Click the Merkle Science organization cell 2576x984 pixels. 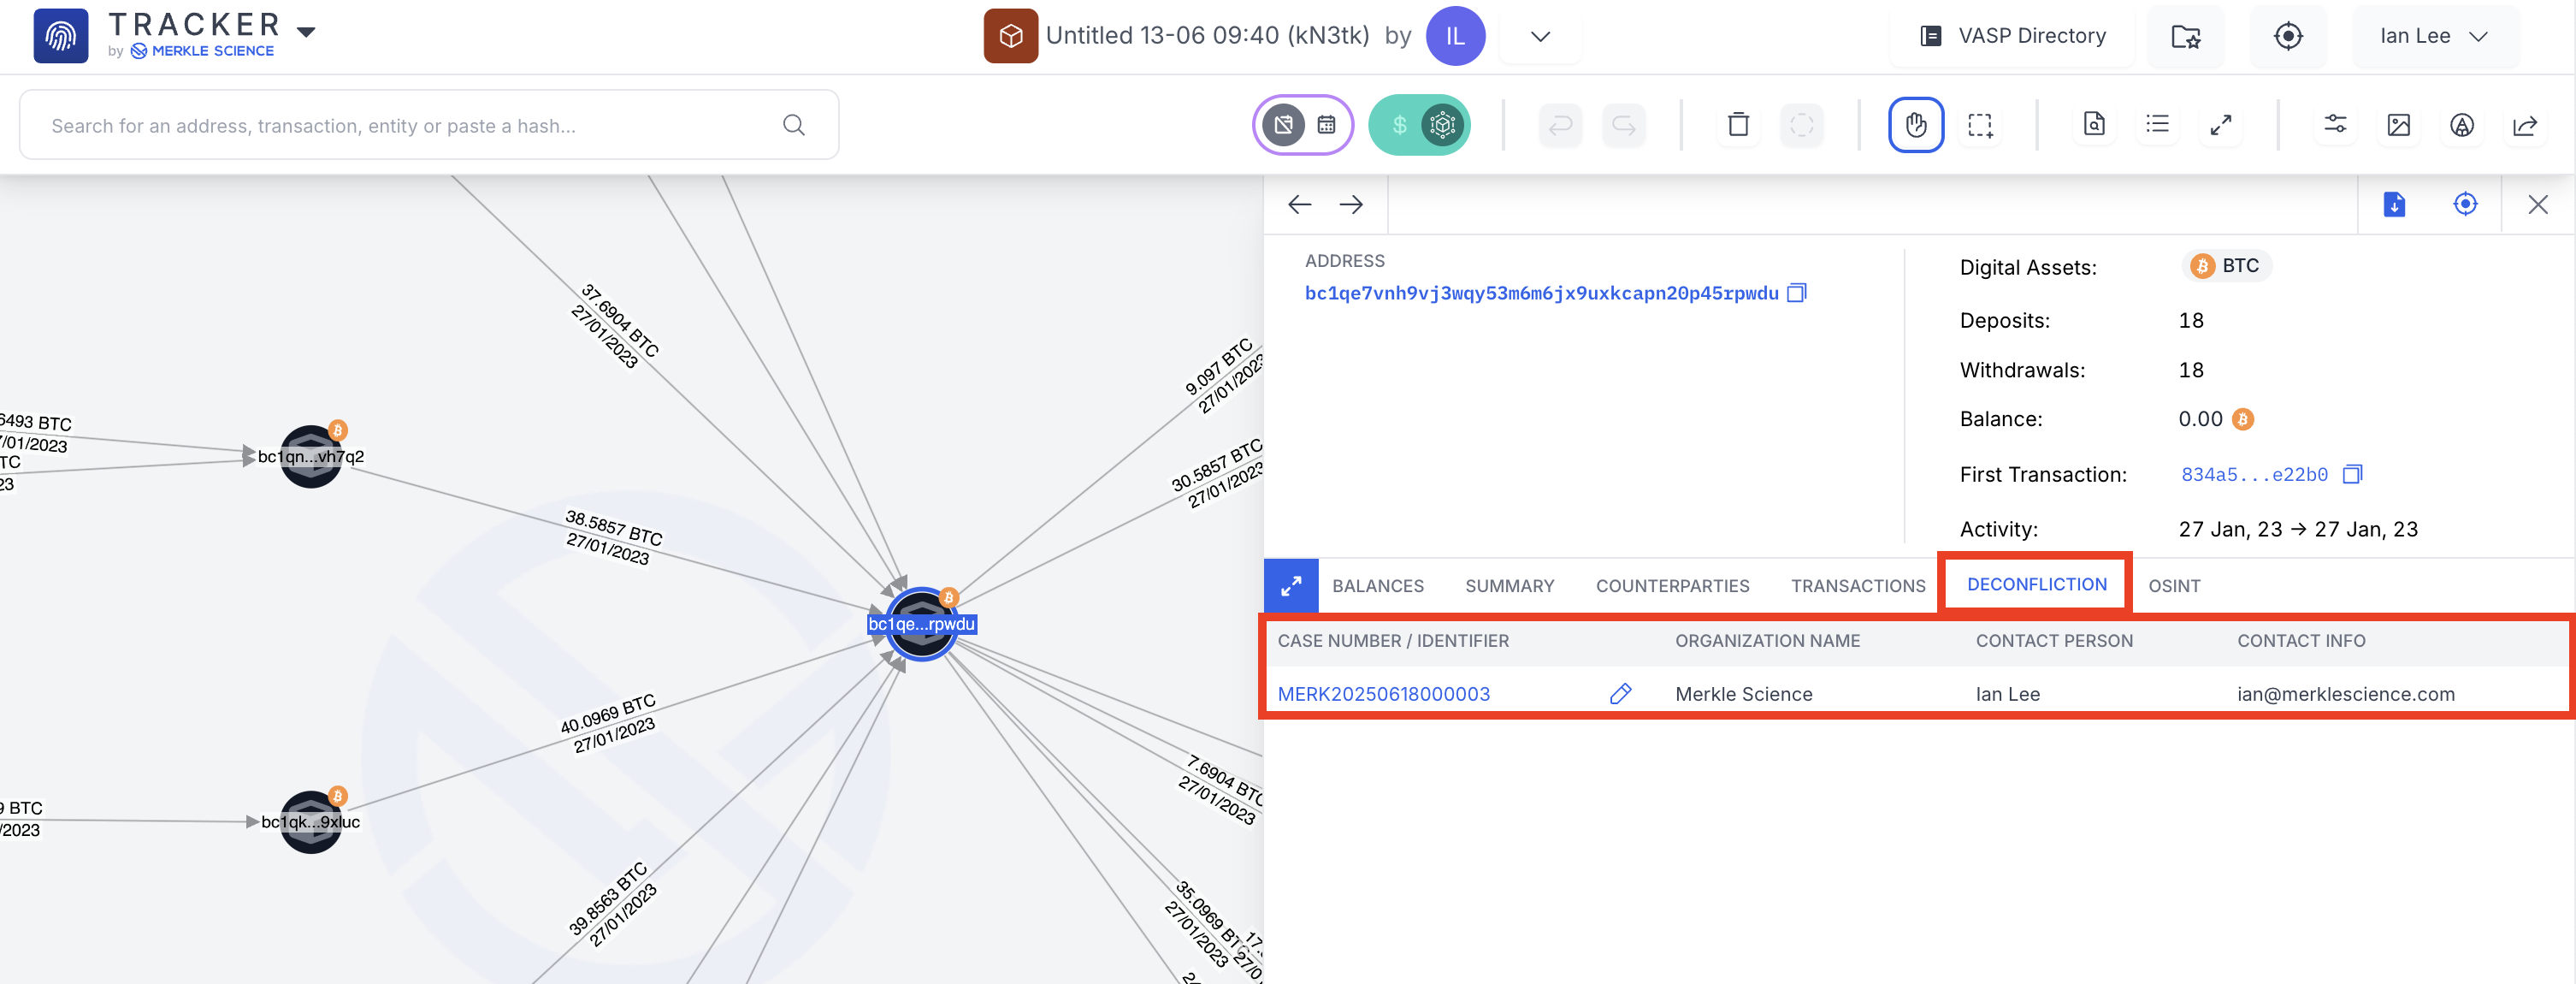(x=1743, y=694)
